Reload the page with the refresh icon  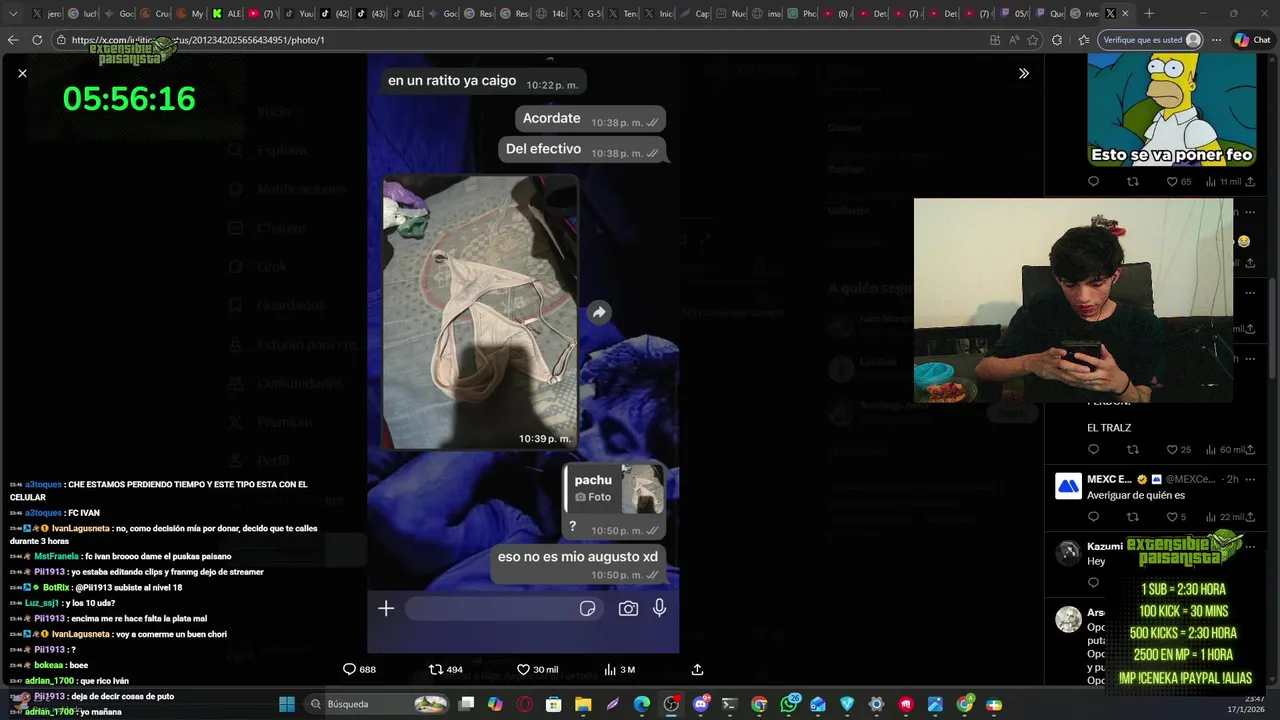click(x=37, y=40)
